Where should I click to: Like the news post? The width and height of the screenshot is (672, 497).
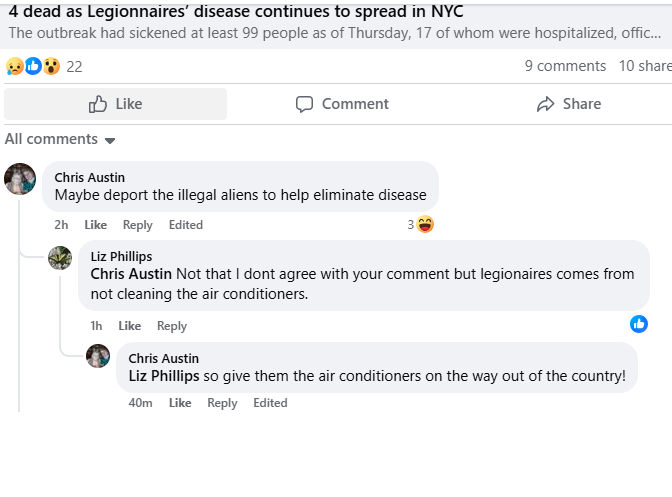(116, 104)
